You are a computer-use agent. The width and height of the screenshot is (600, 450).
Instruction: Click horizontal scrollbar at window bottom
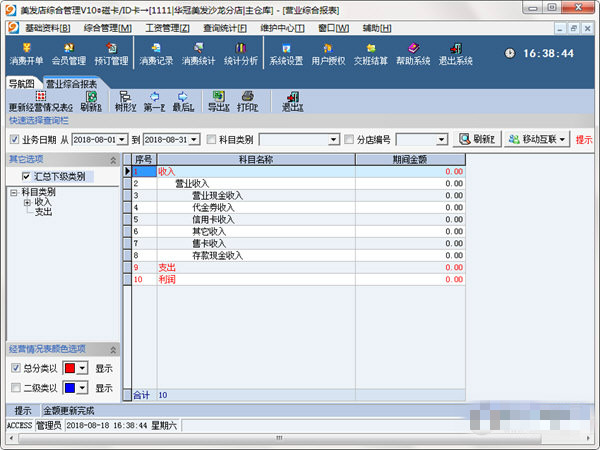point(280,437)
